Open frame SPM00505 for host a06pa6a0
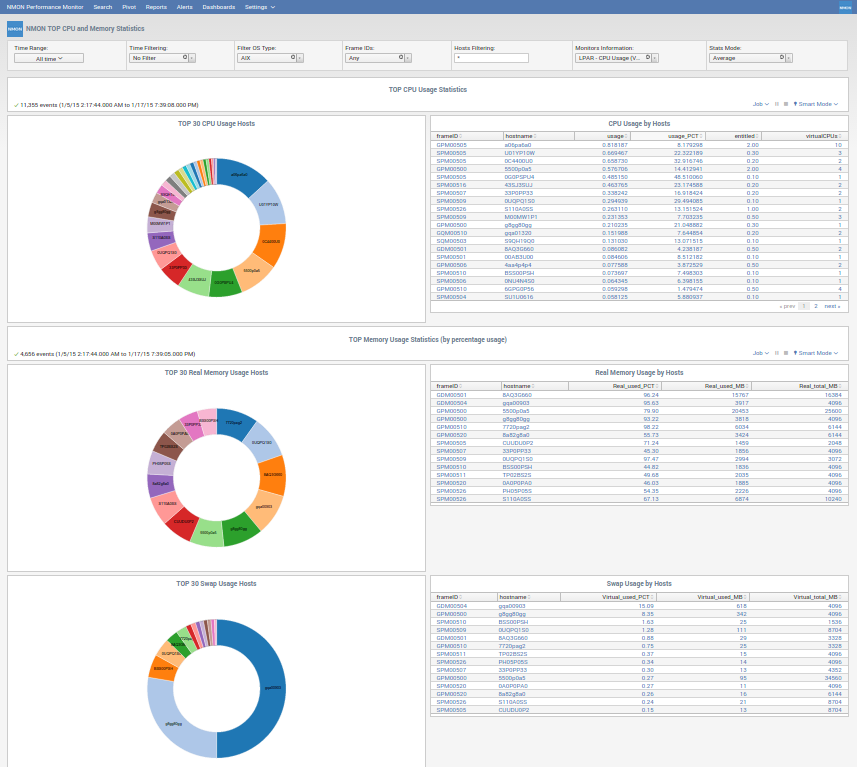The width and height of the screenshot is (857, 767). 451,145
